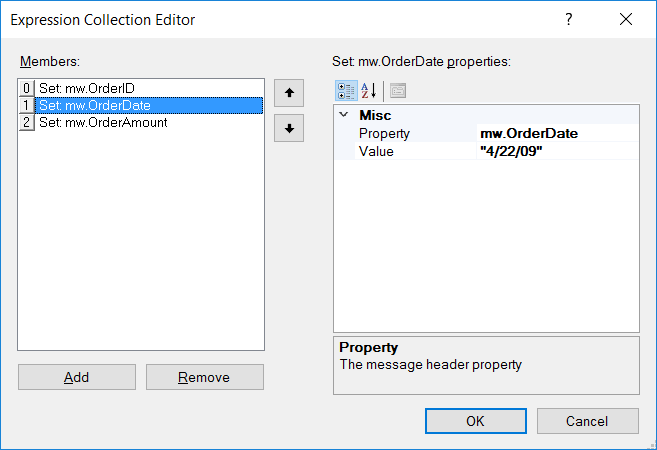This screenshot has width=657, height=450.
Task: Move selected member down with arrow button
Action: point(289,128)
